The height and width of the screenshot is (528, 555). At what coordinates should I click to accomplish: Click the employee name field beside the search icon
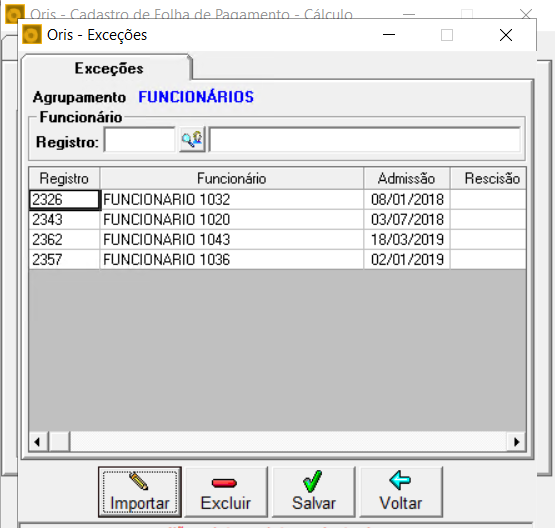(365, 140)
